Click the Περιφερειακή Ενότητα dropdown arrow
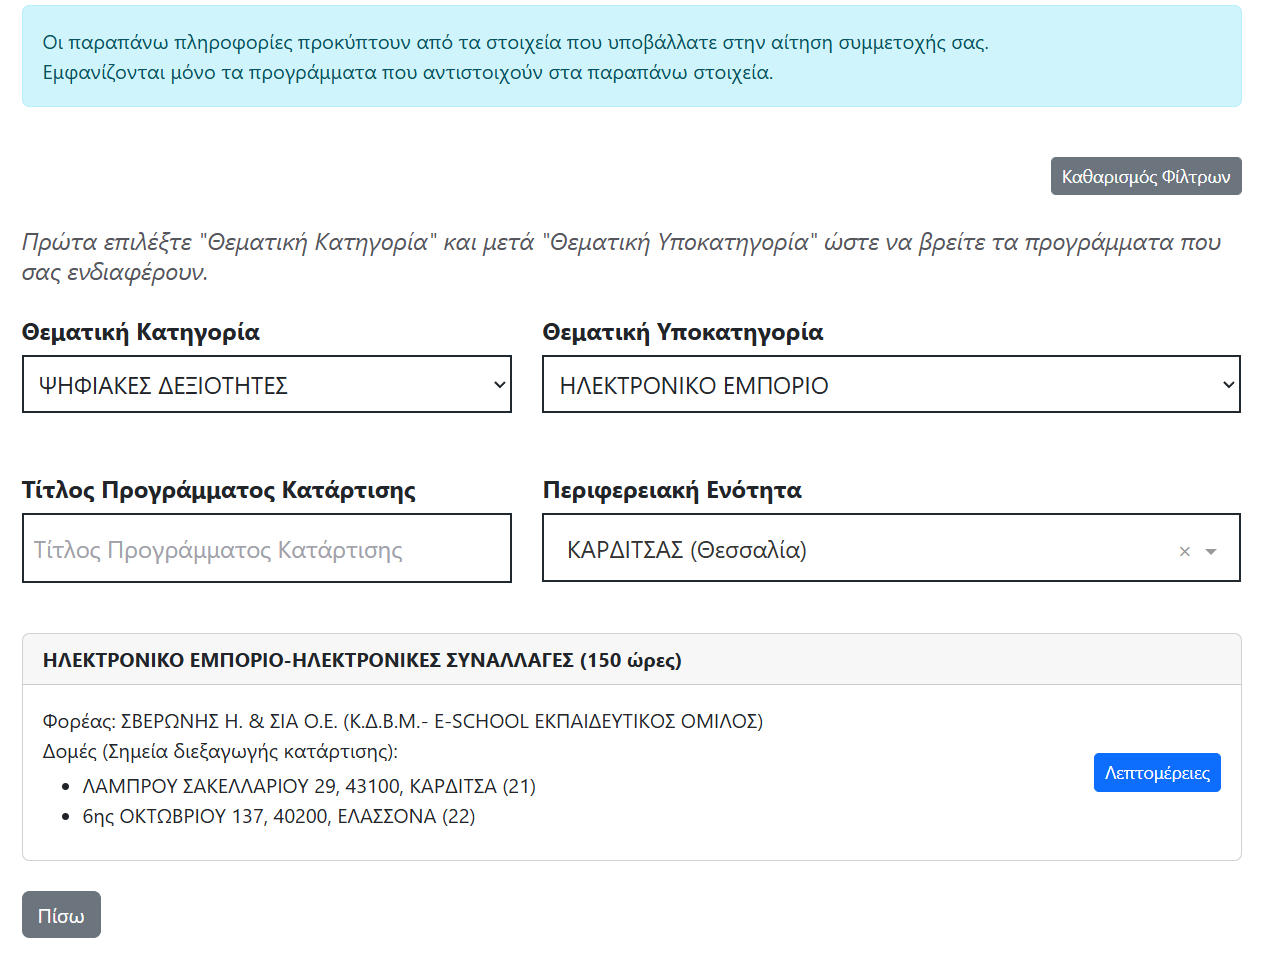 coord(1211,551)
